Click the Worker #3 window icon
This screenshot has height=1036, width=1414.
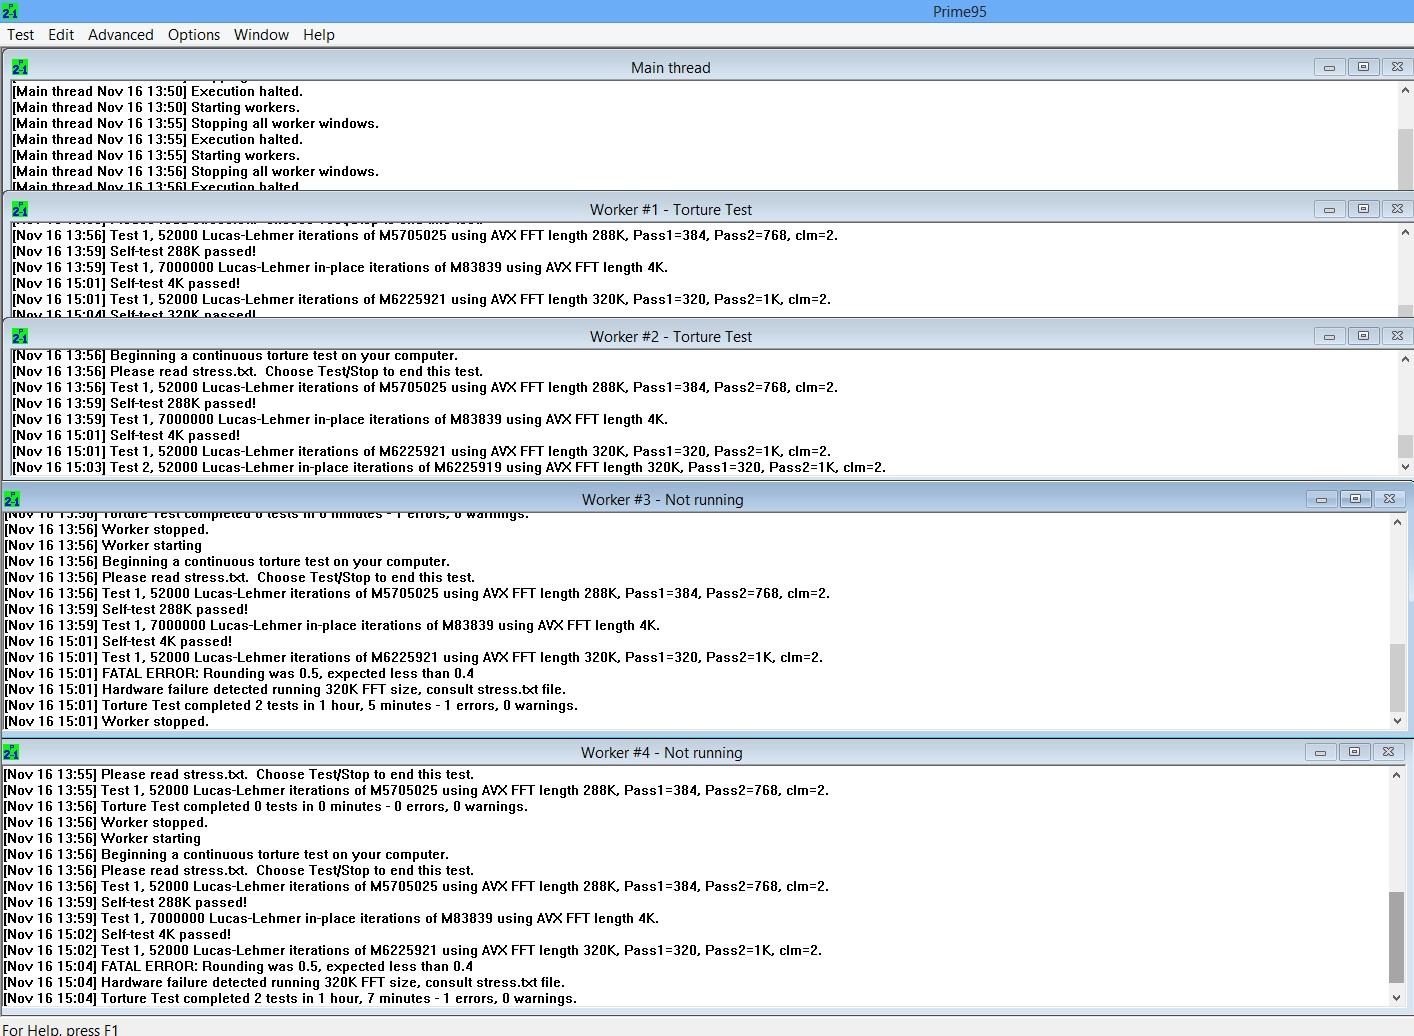click(x=12, y=499)
